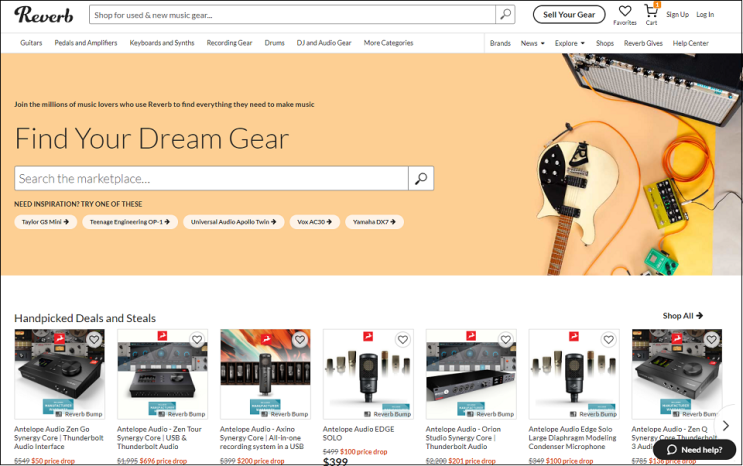The height and width of the screenshot is (466, 743).
Task: Focus the top Shop for gear search field
Action: [x=292, y=15]
